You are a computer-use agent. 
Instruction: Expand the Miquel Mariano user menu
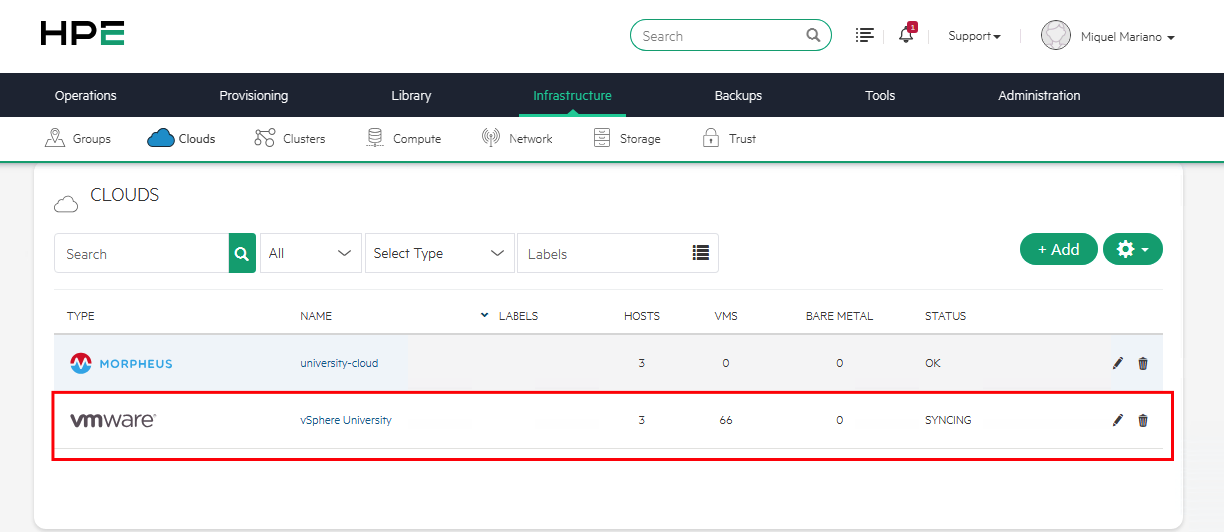click(1127, 37)
